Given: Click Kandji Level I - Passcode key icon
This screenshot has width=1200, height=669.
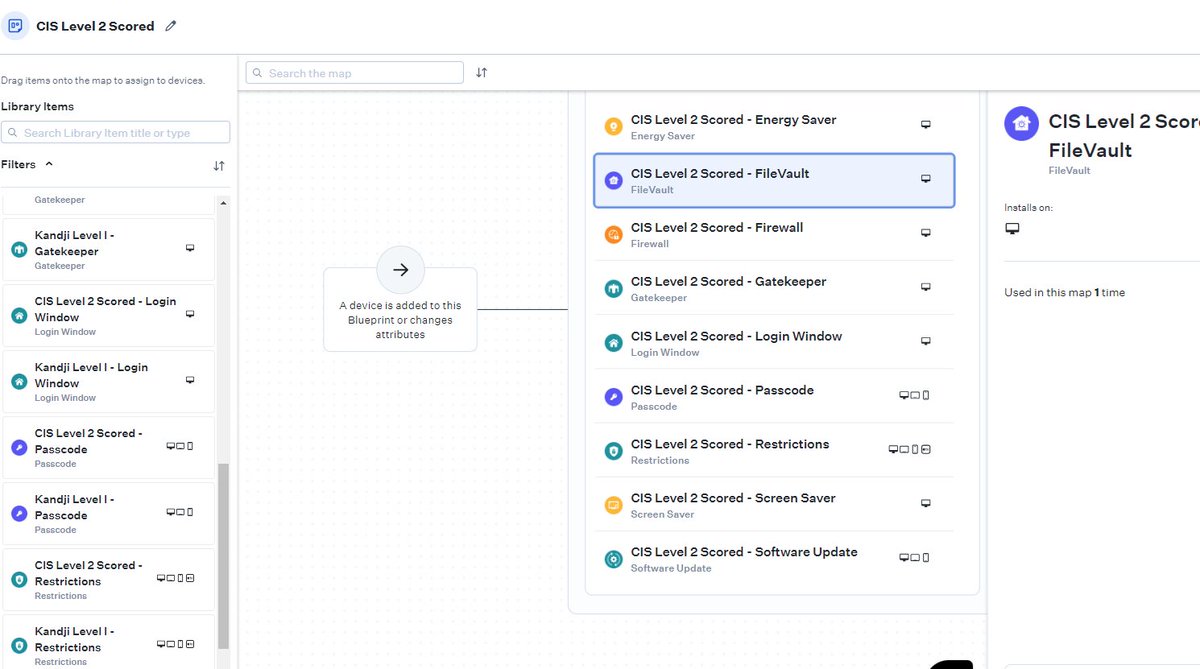Looking at the screenshot, I should tap(18, 514).
